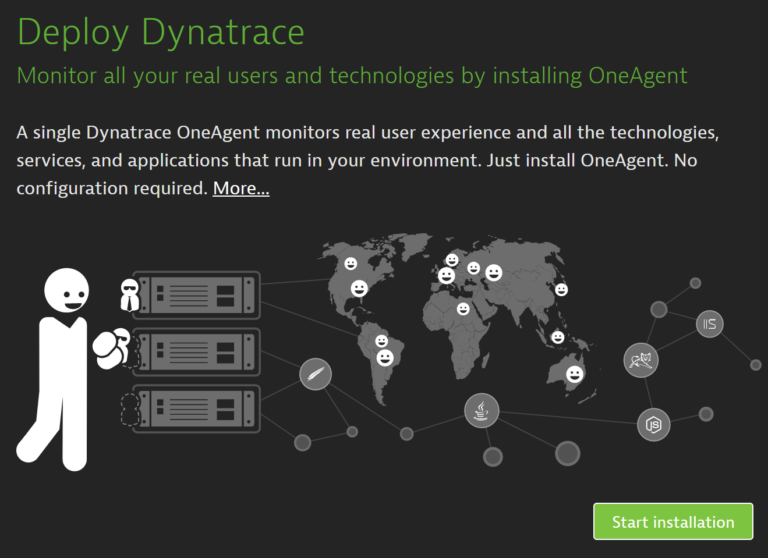The image size is (768, 558).
Task: Click the boxing gloves icon
Action: click(x=110, y=346)
